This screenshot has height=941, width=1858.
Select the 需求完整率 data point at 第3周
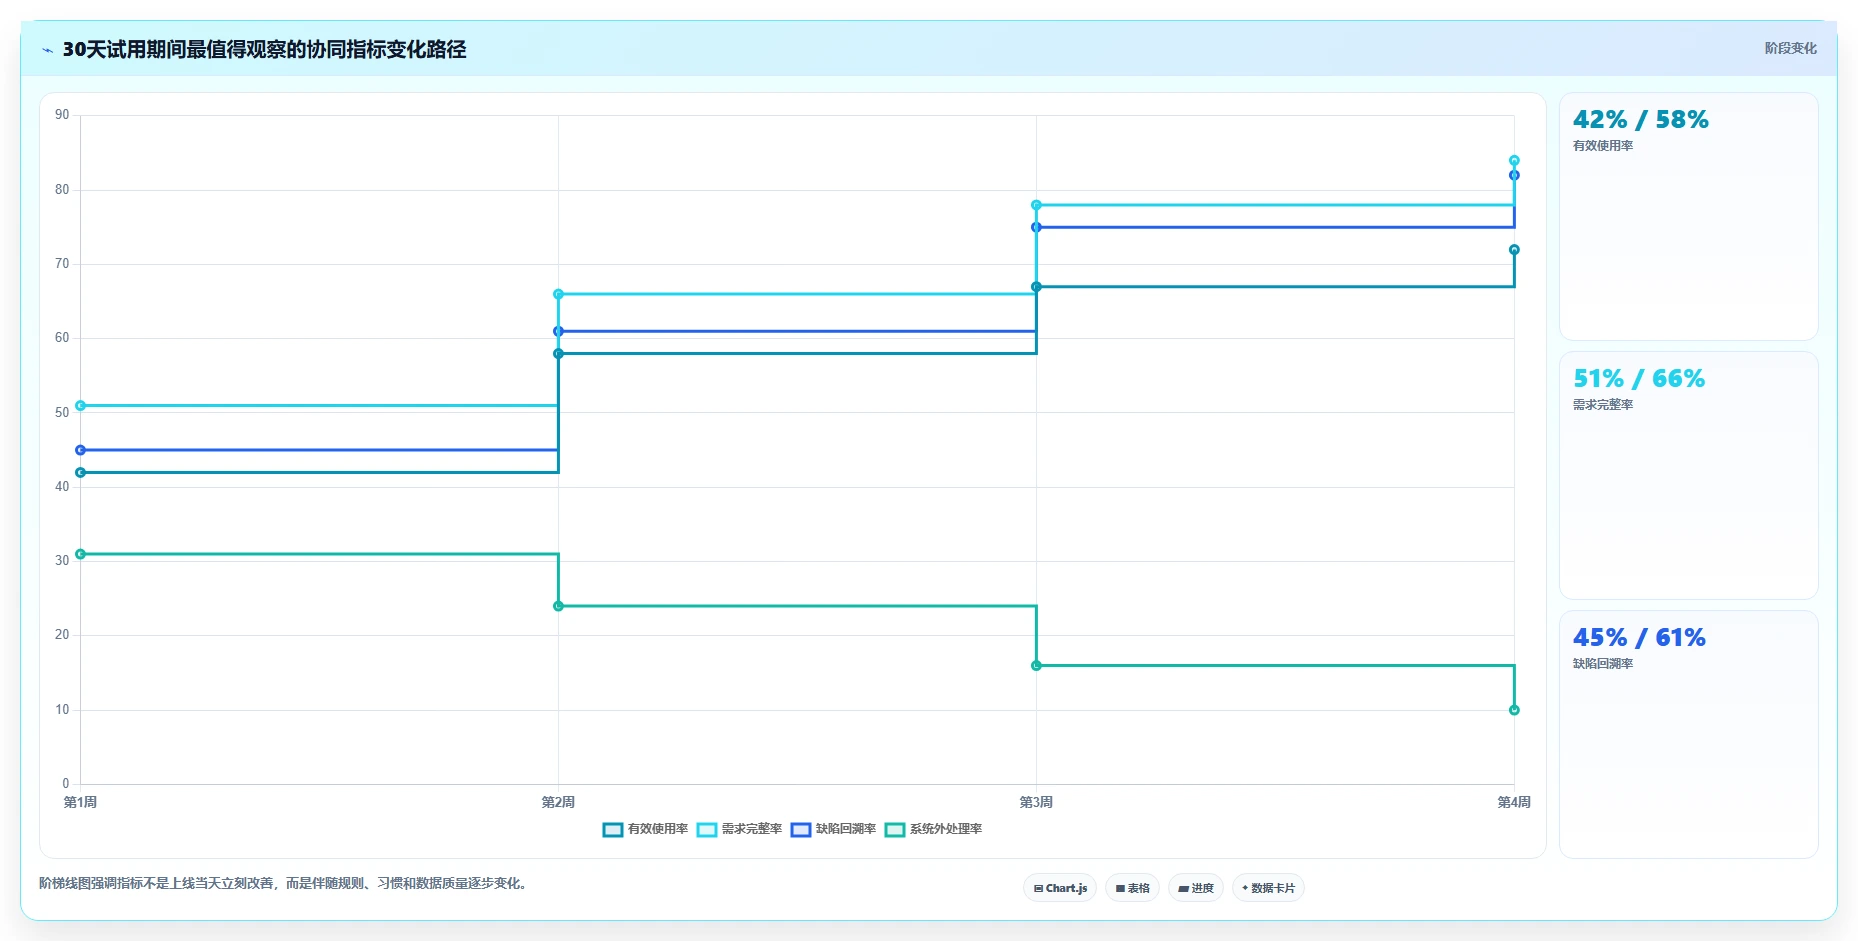click(1036, 205)
